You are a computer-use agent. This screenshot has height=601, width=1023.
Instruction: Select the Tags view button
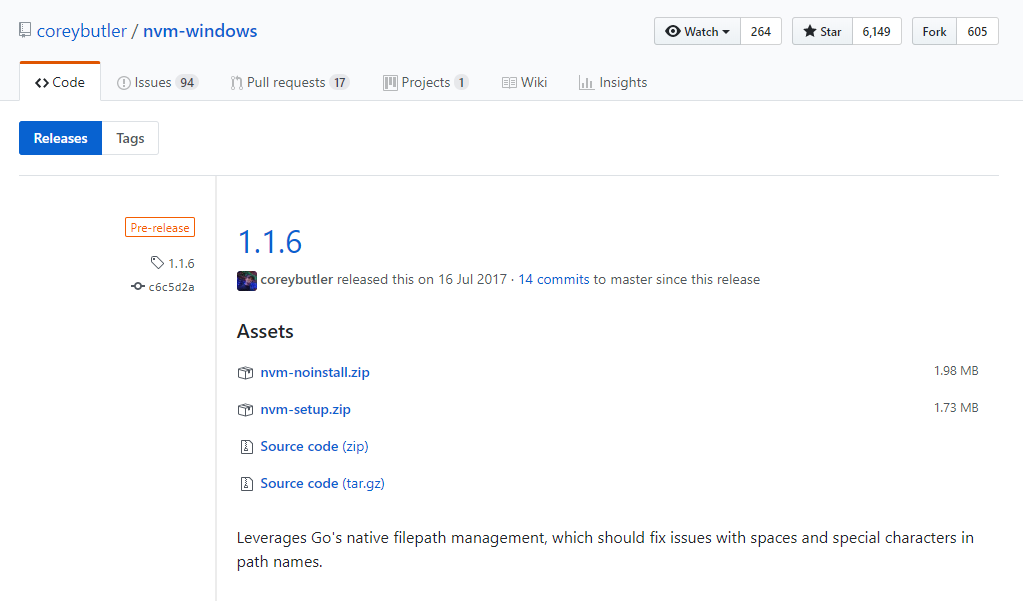click(x=130, y=138)
